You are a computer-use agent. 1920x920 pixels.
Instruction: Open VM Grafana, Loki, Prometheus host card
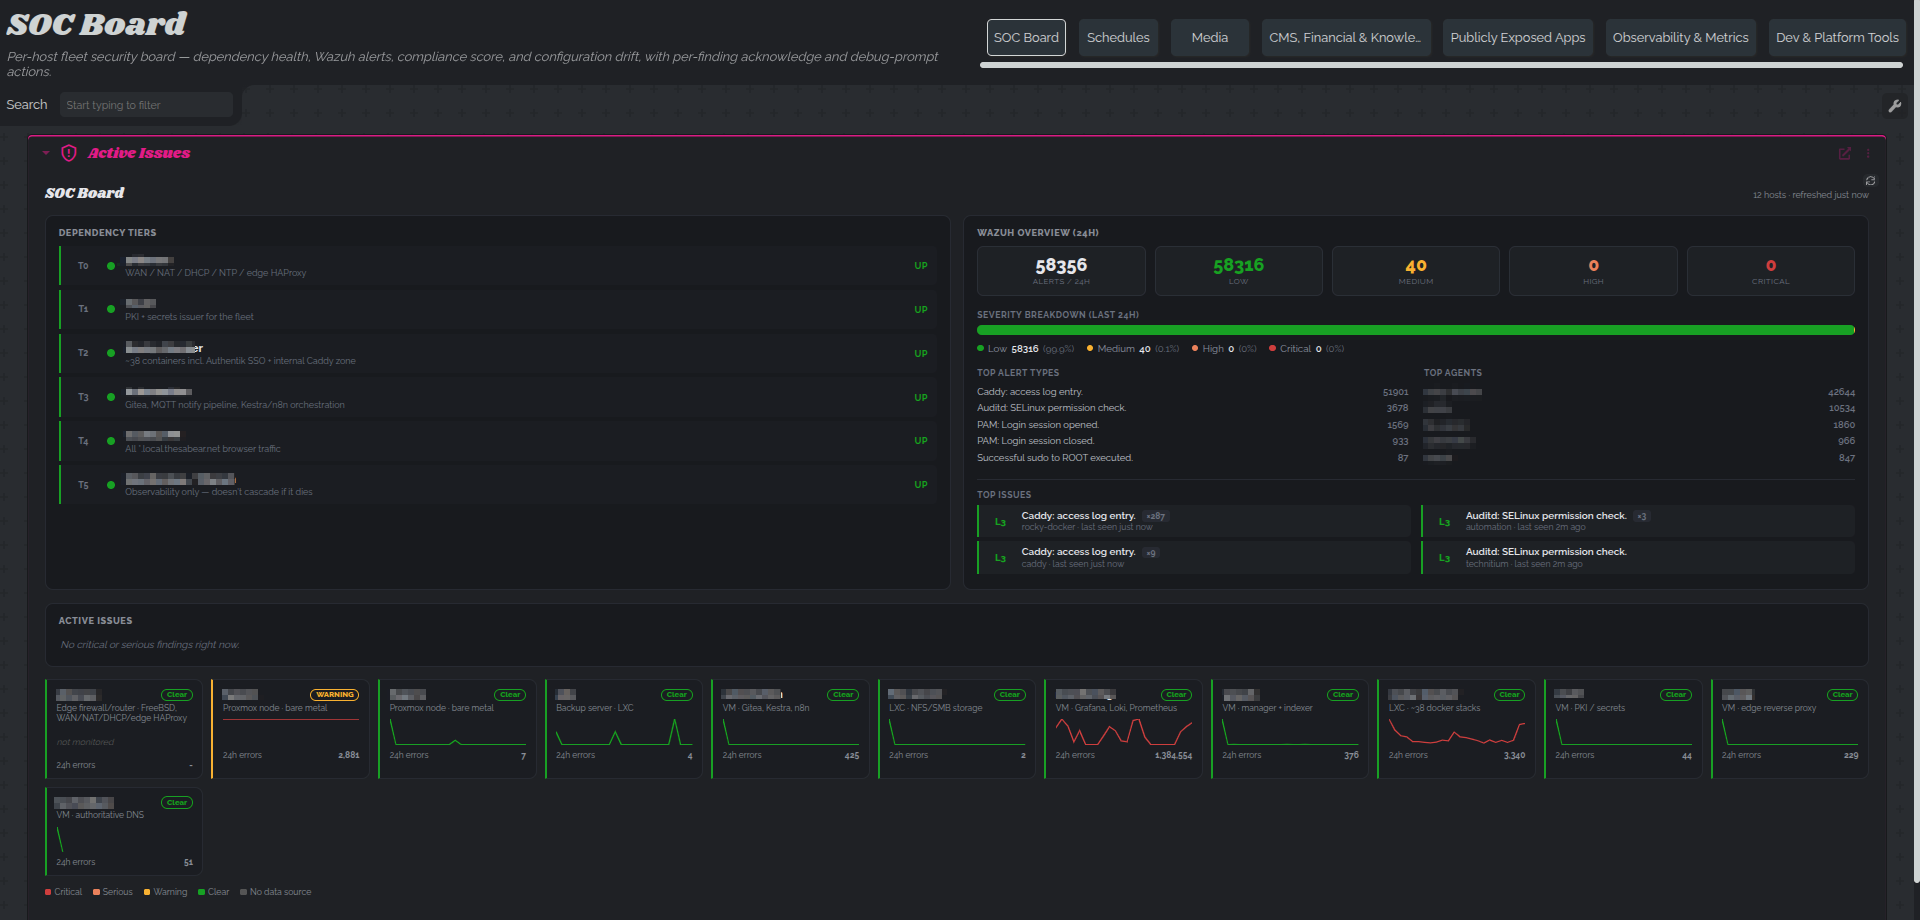(1123, 729)
